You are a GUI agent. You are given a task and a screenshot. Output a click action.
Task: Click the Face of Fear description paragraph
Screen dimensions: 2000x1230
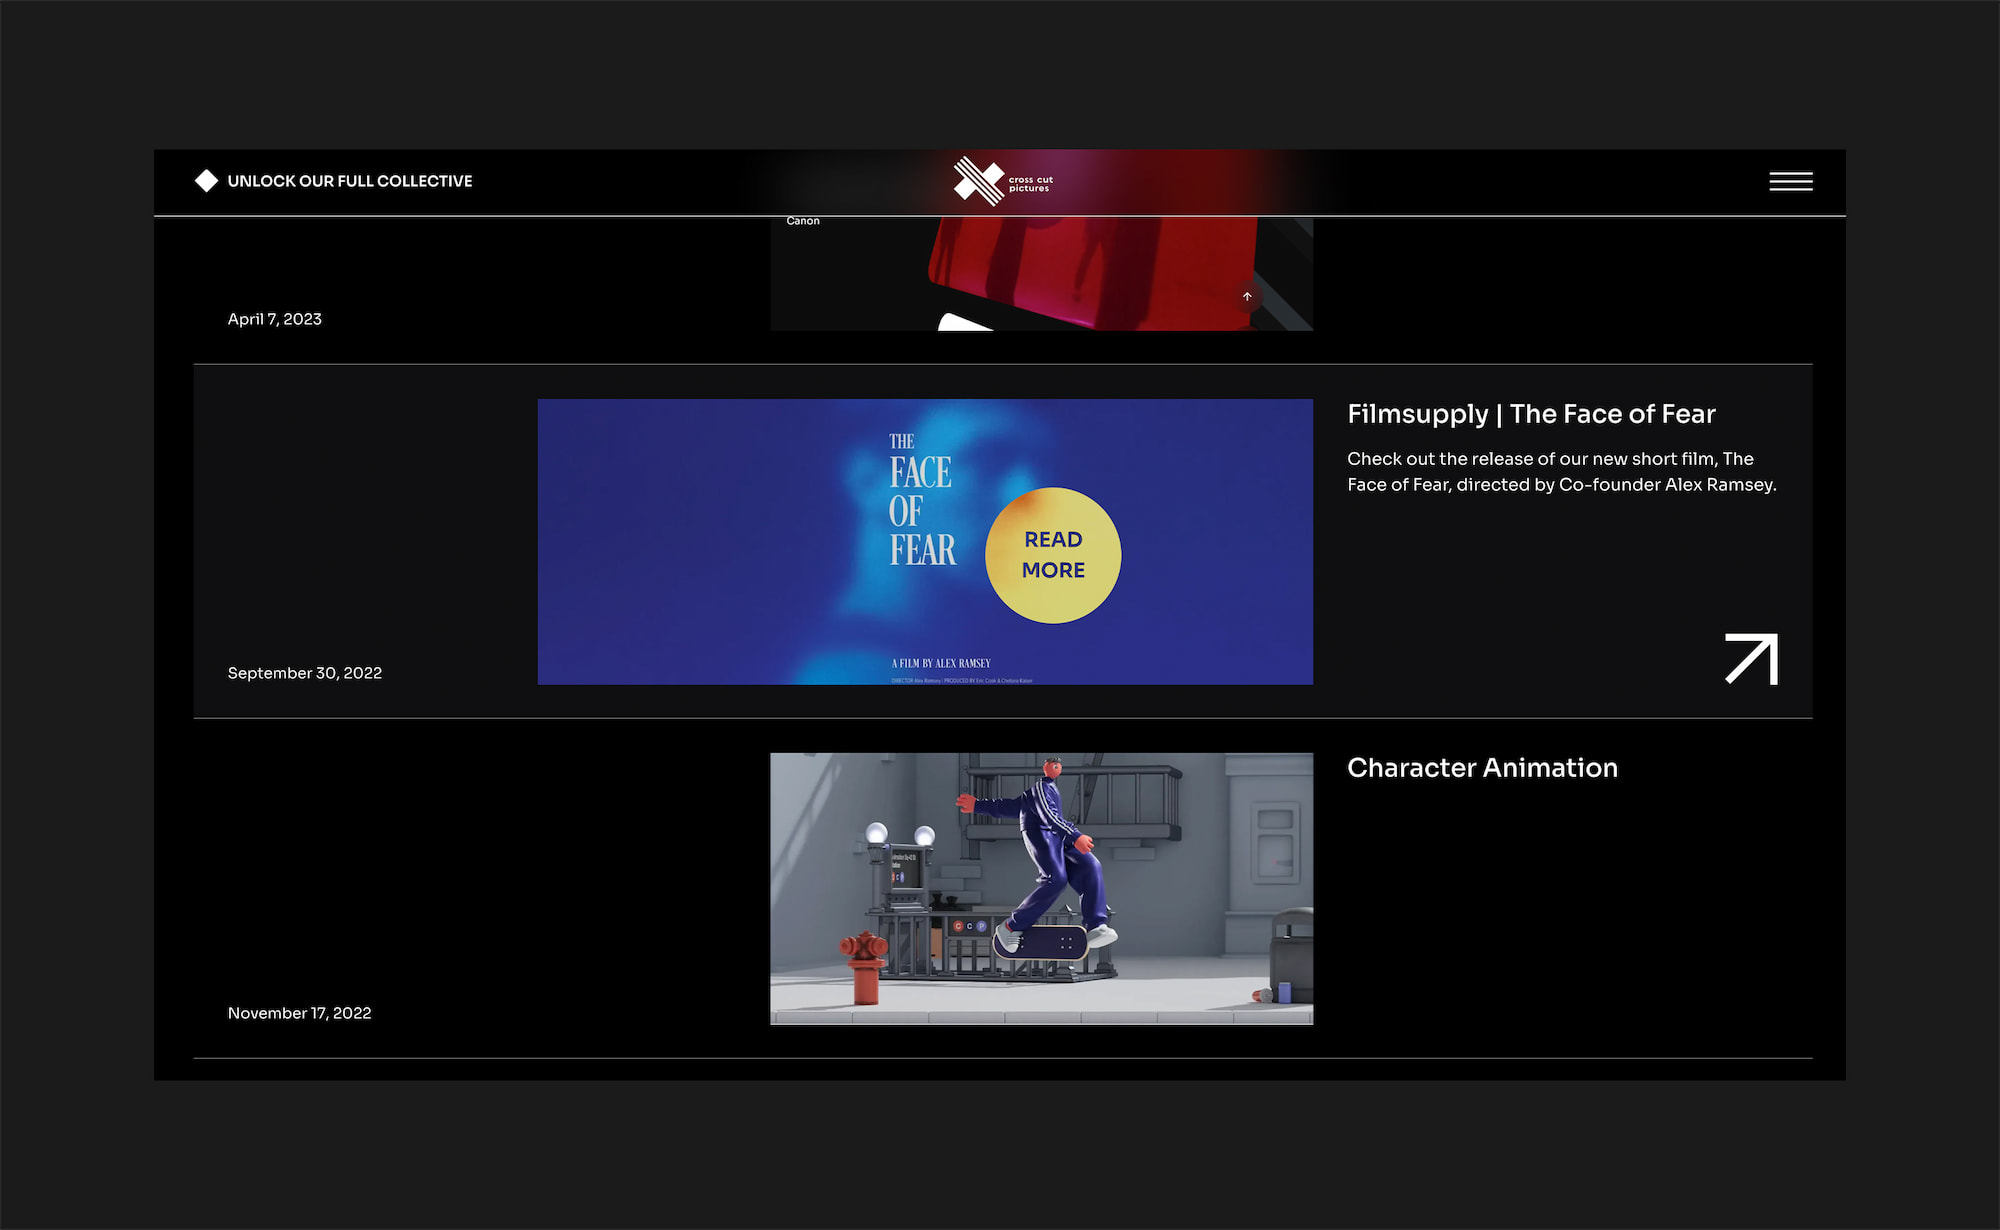pos(1560,472)
